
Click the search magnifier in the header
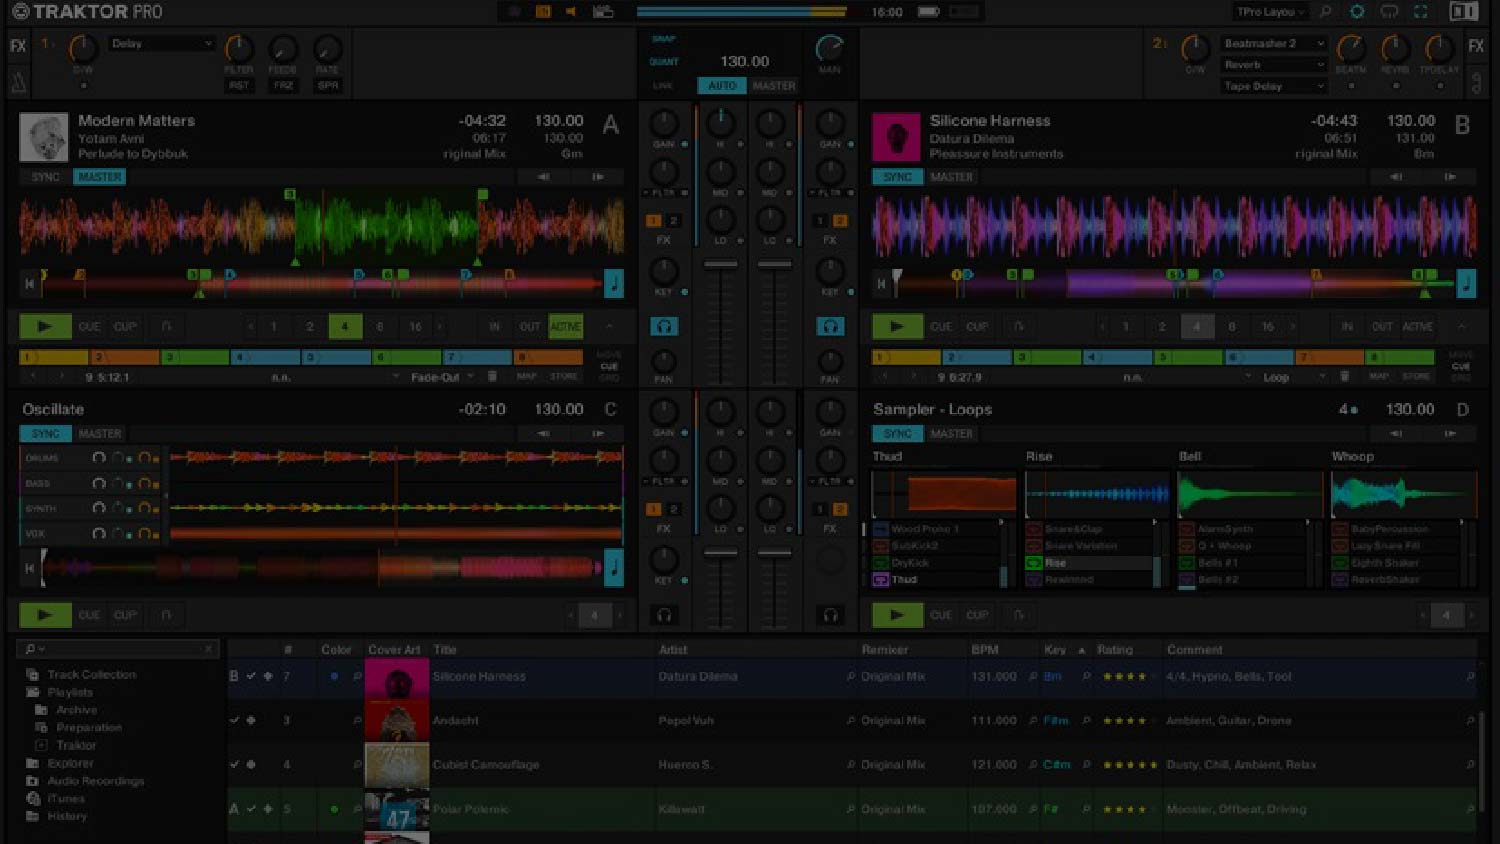(1326, 12)
